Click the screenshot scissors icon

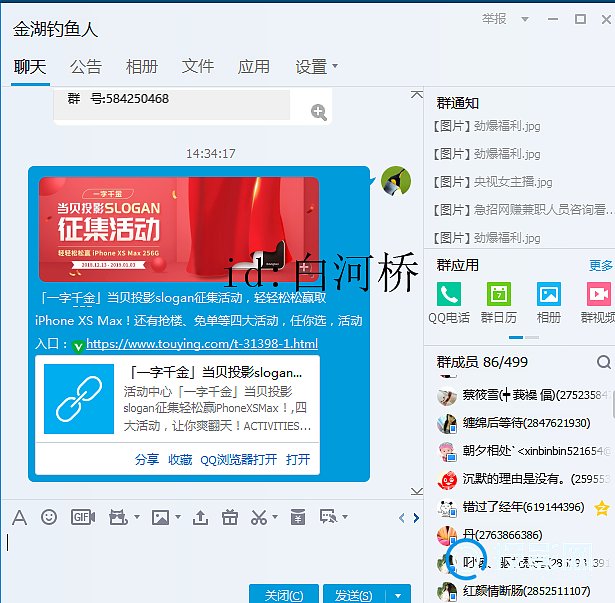coord(259,517)
